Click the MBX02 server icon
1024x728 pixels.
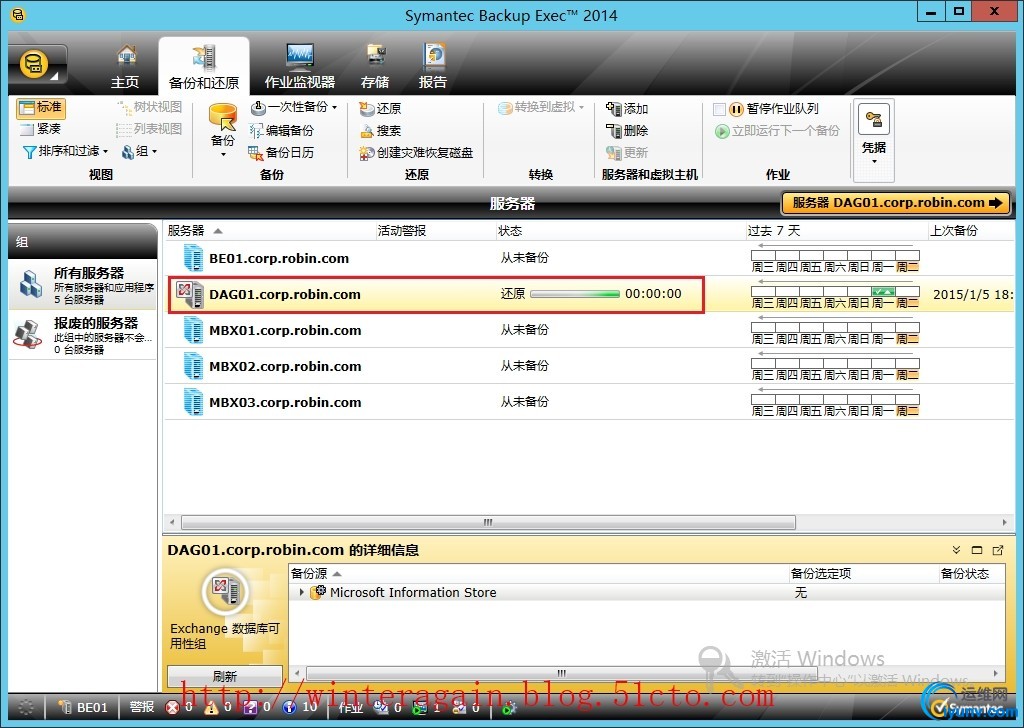193,365
